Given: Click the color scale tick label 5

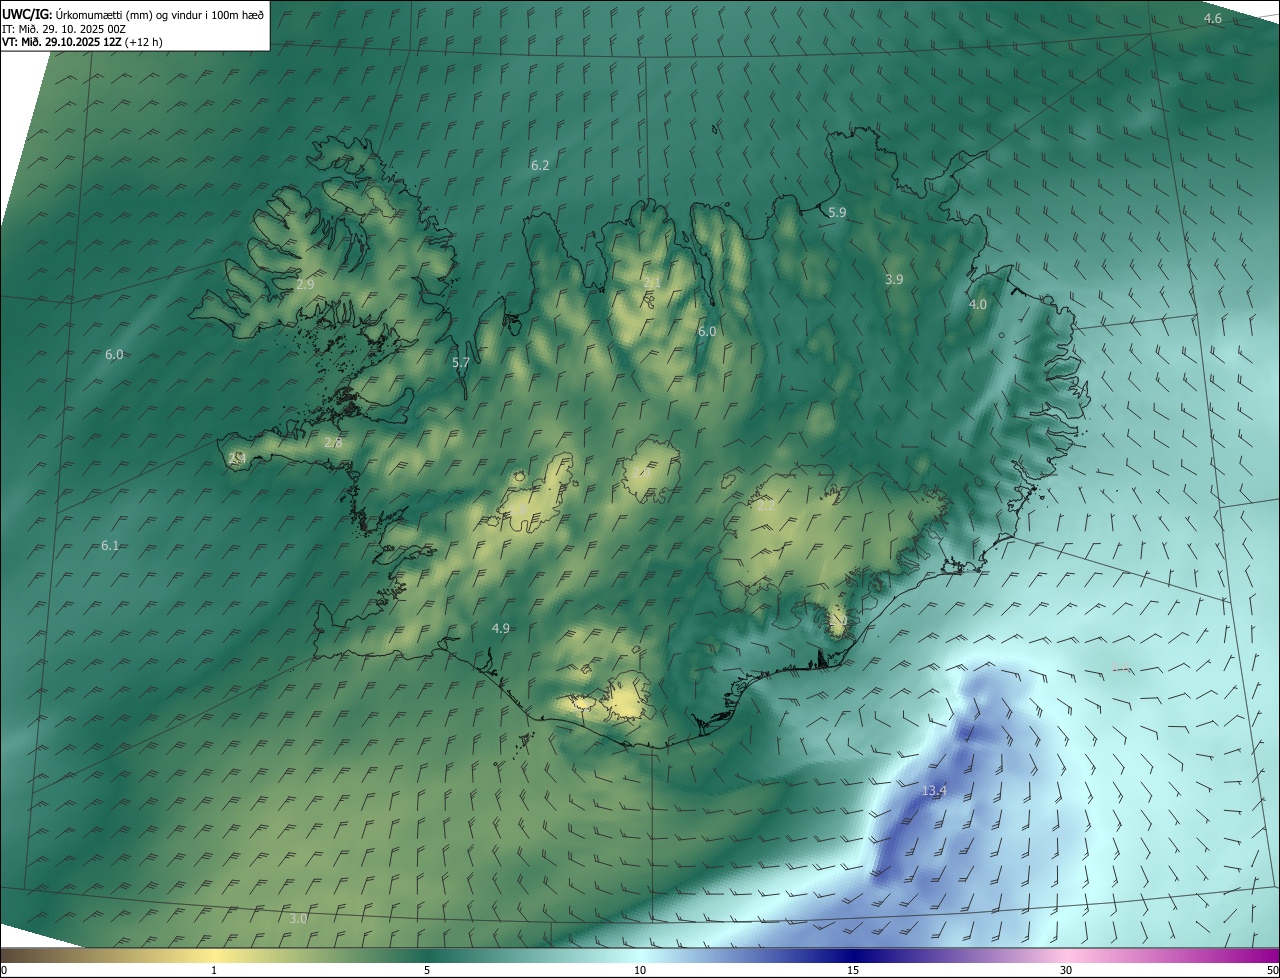Looking at the screenshot, I should point(427,970).
